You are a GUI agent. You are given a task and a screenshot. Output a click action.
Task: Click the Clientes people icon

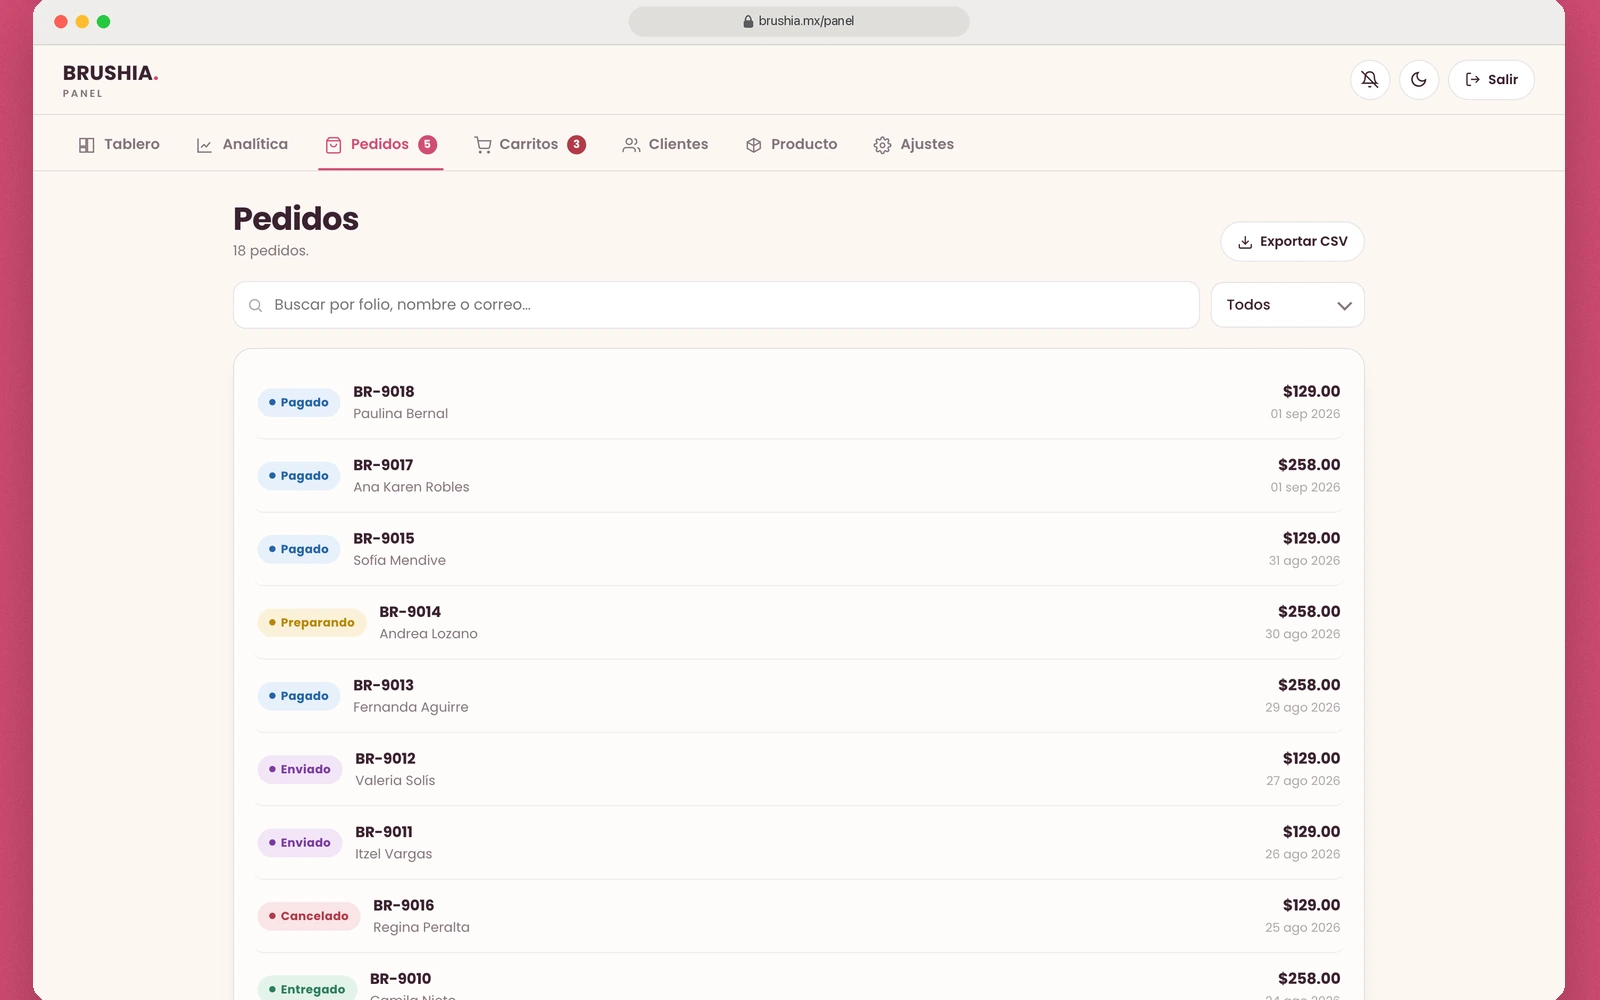631,145
